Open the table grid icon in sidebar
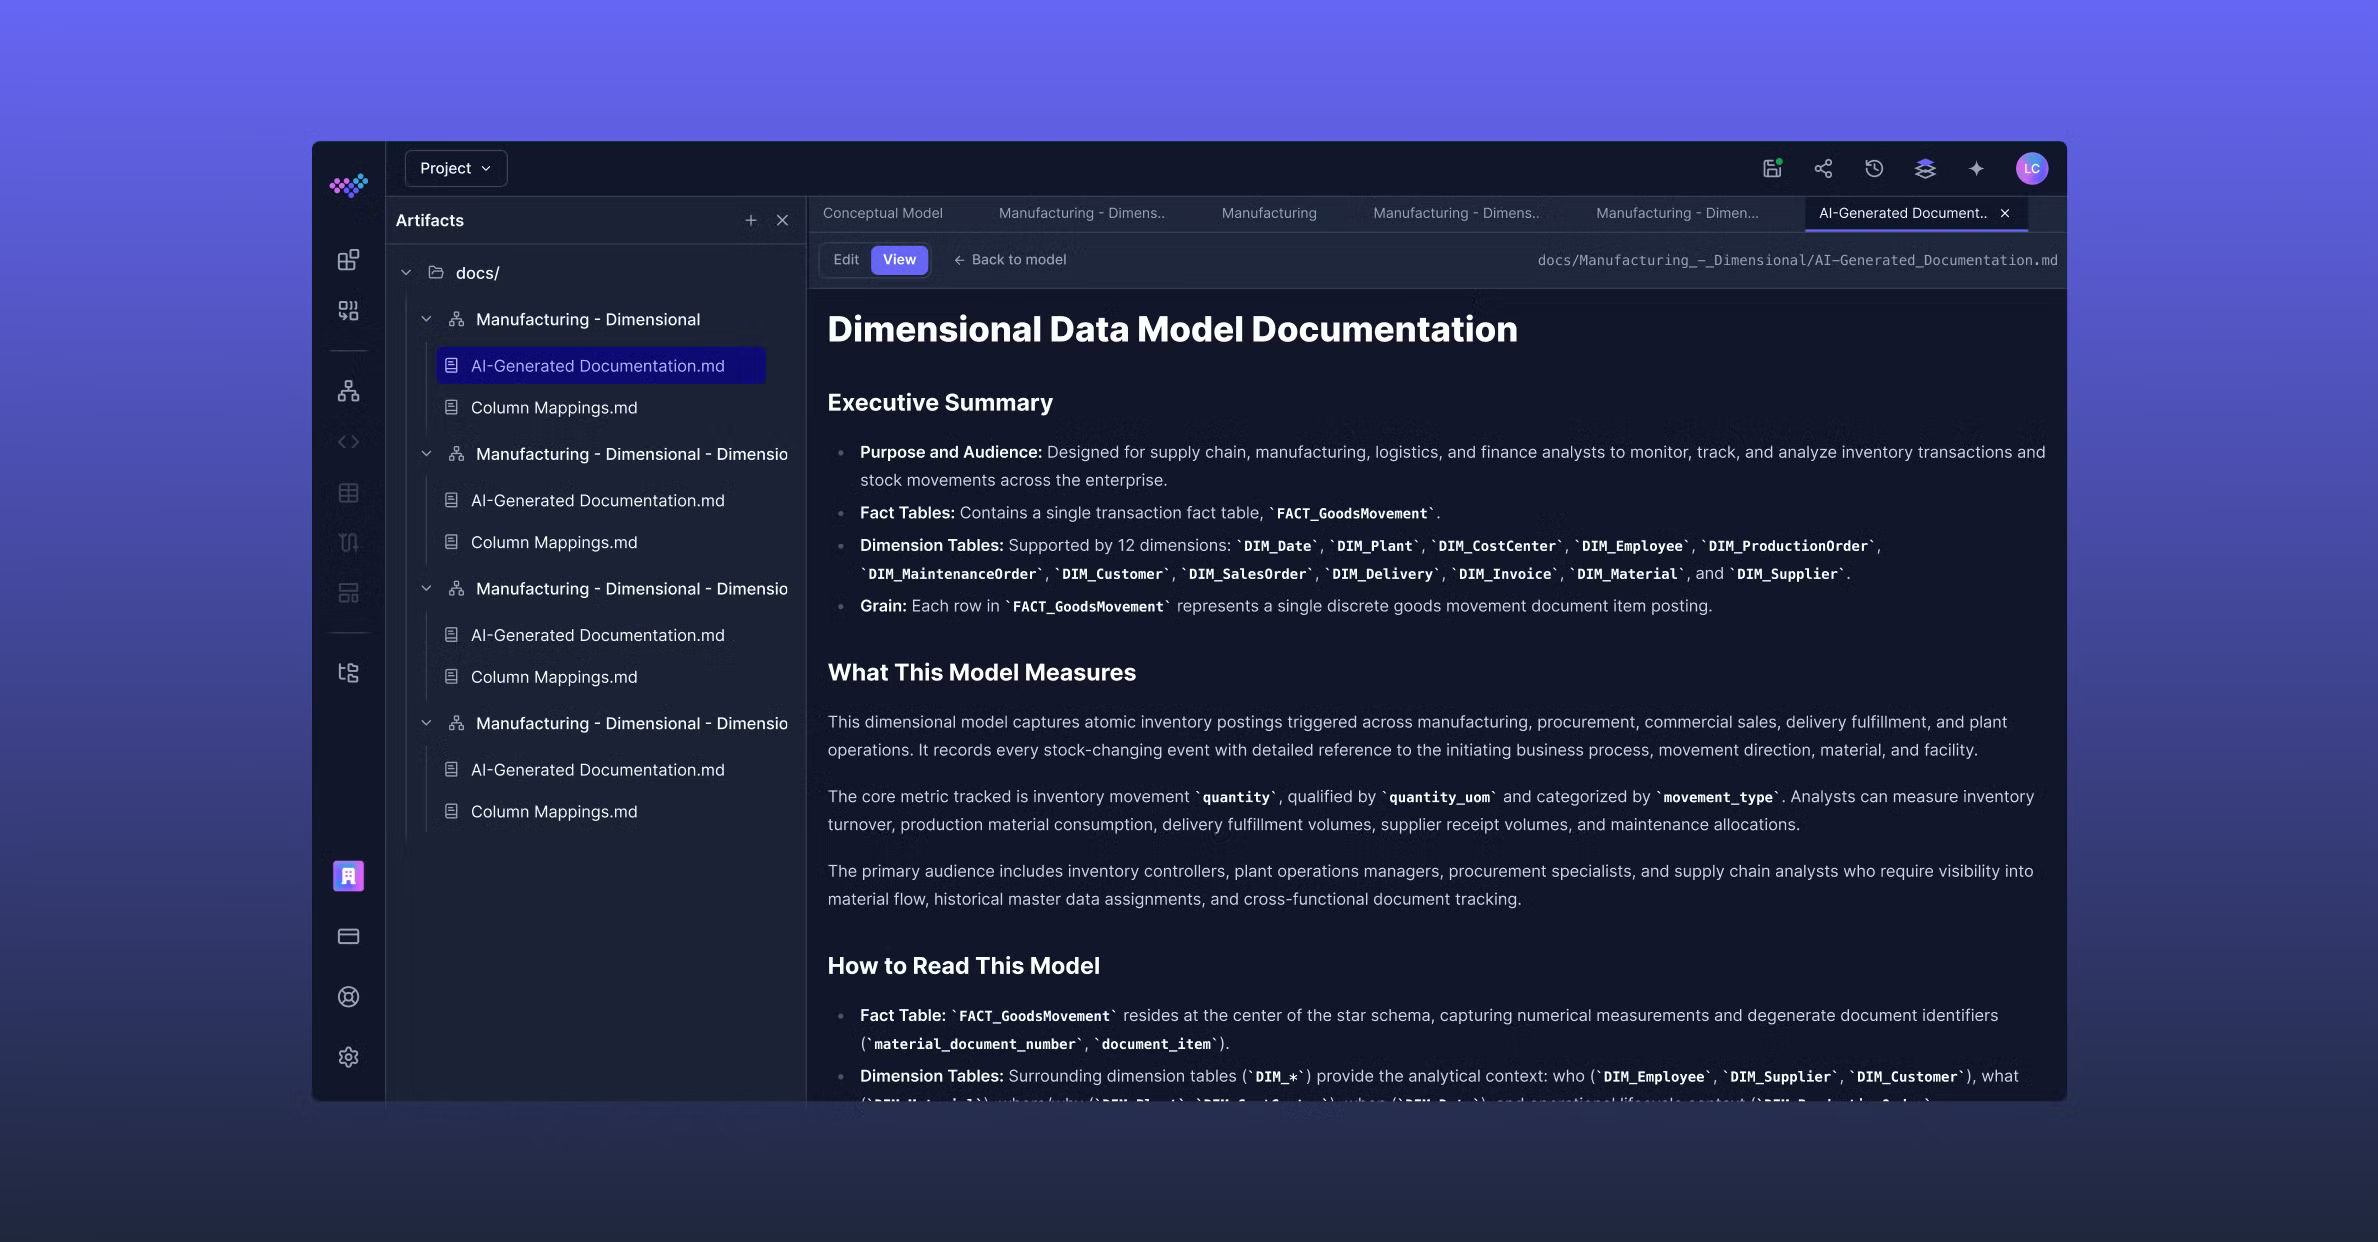Screen dimensions: 2378x1242 click(x=348, y=493)
